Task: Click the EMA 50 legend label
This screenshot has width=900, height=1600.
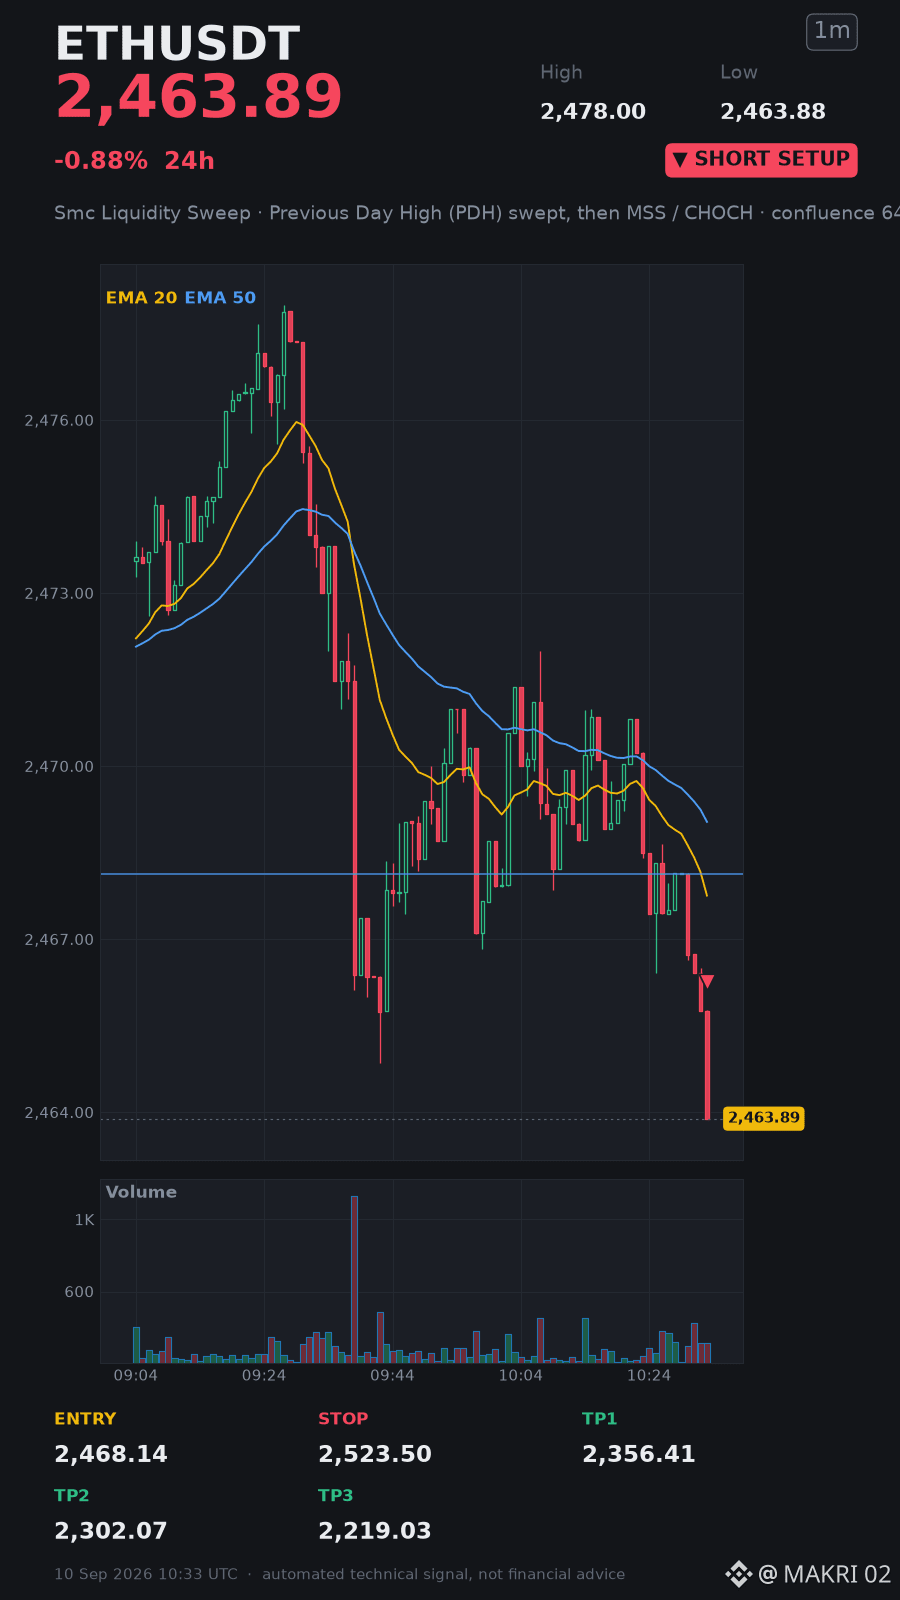Action: [220, 298]
